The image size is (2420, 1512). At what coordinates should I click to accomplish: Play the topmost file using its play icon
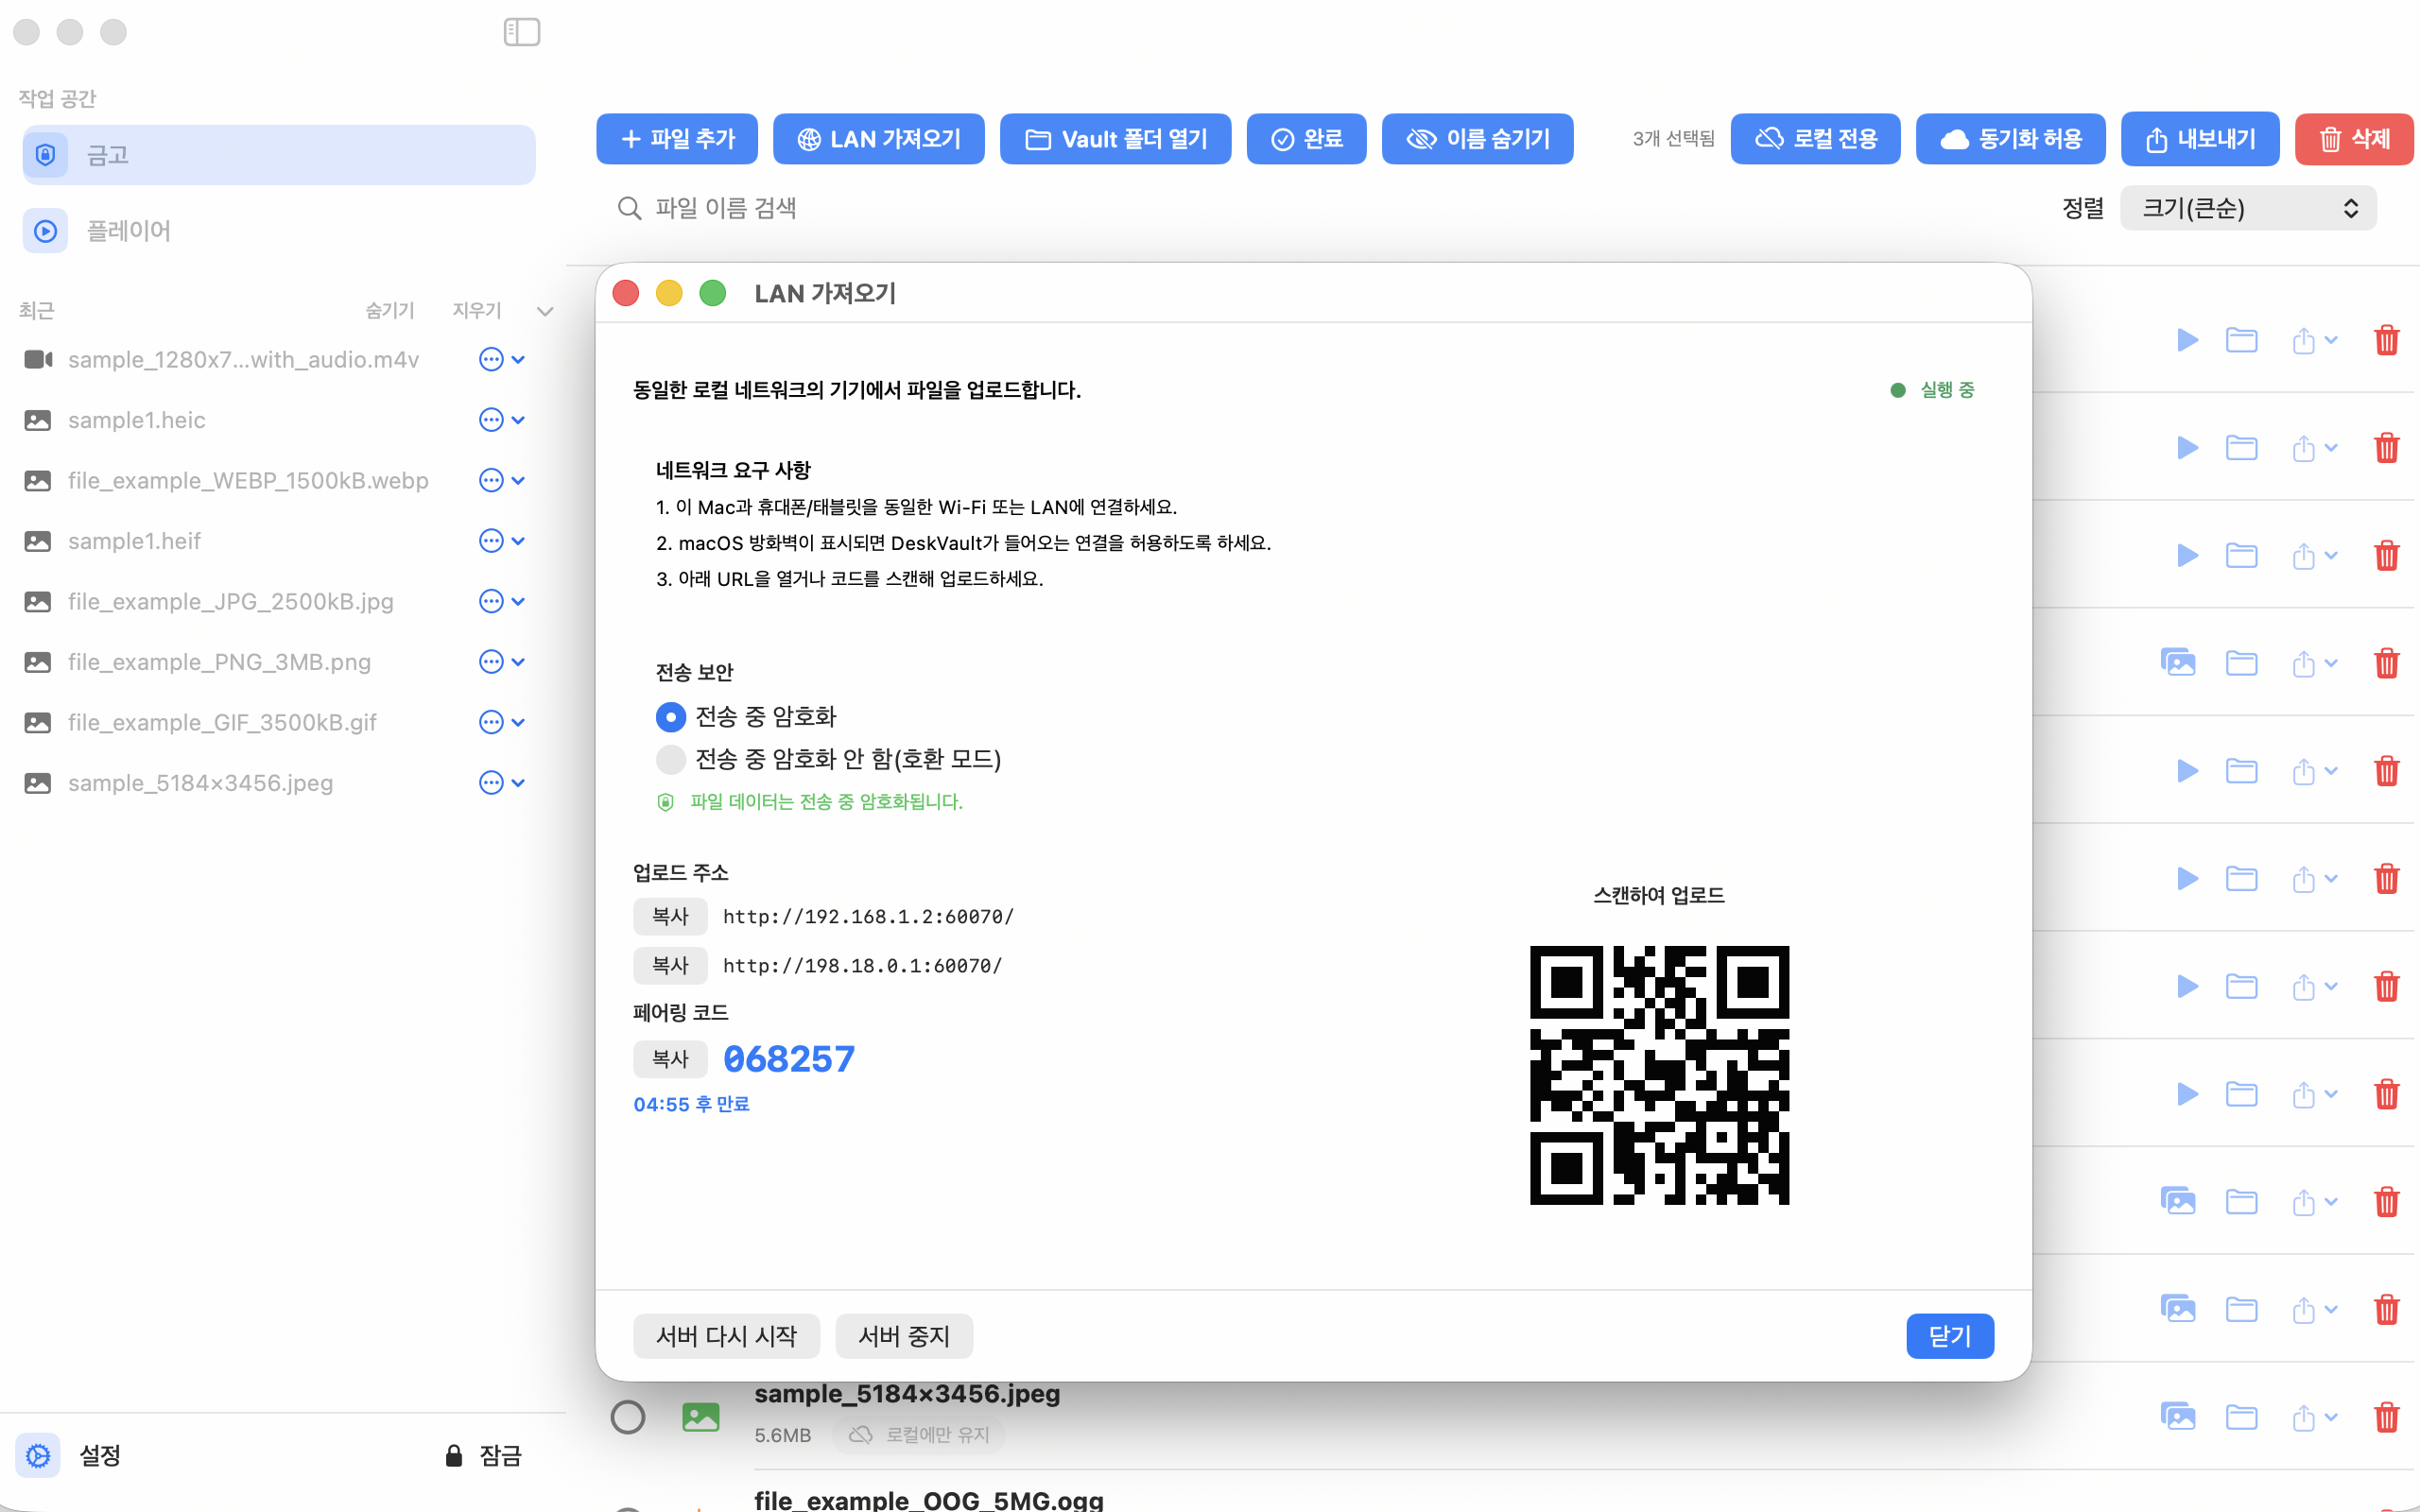[x=2188, y=340]
